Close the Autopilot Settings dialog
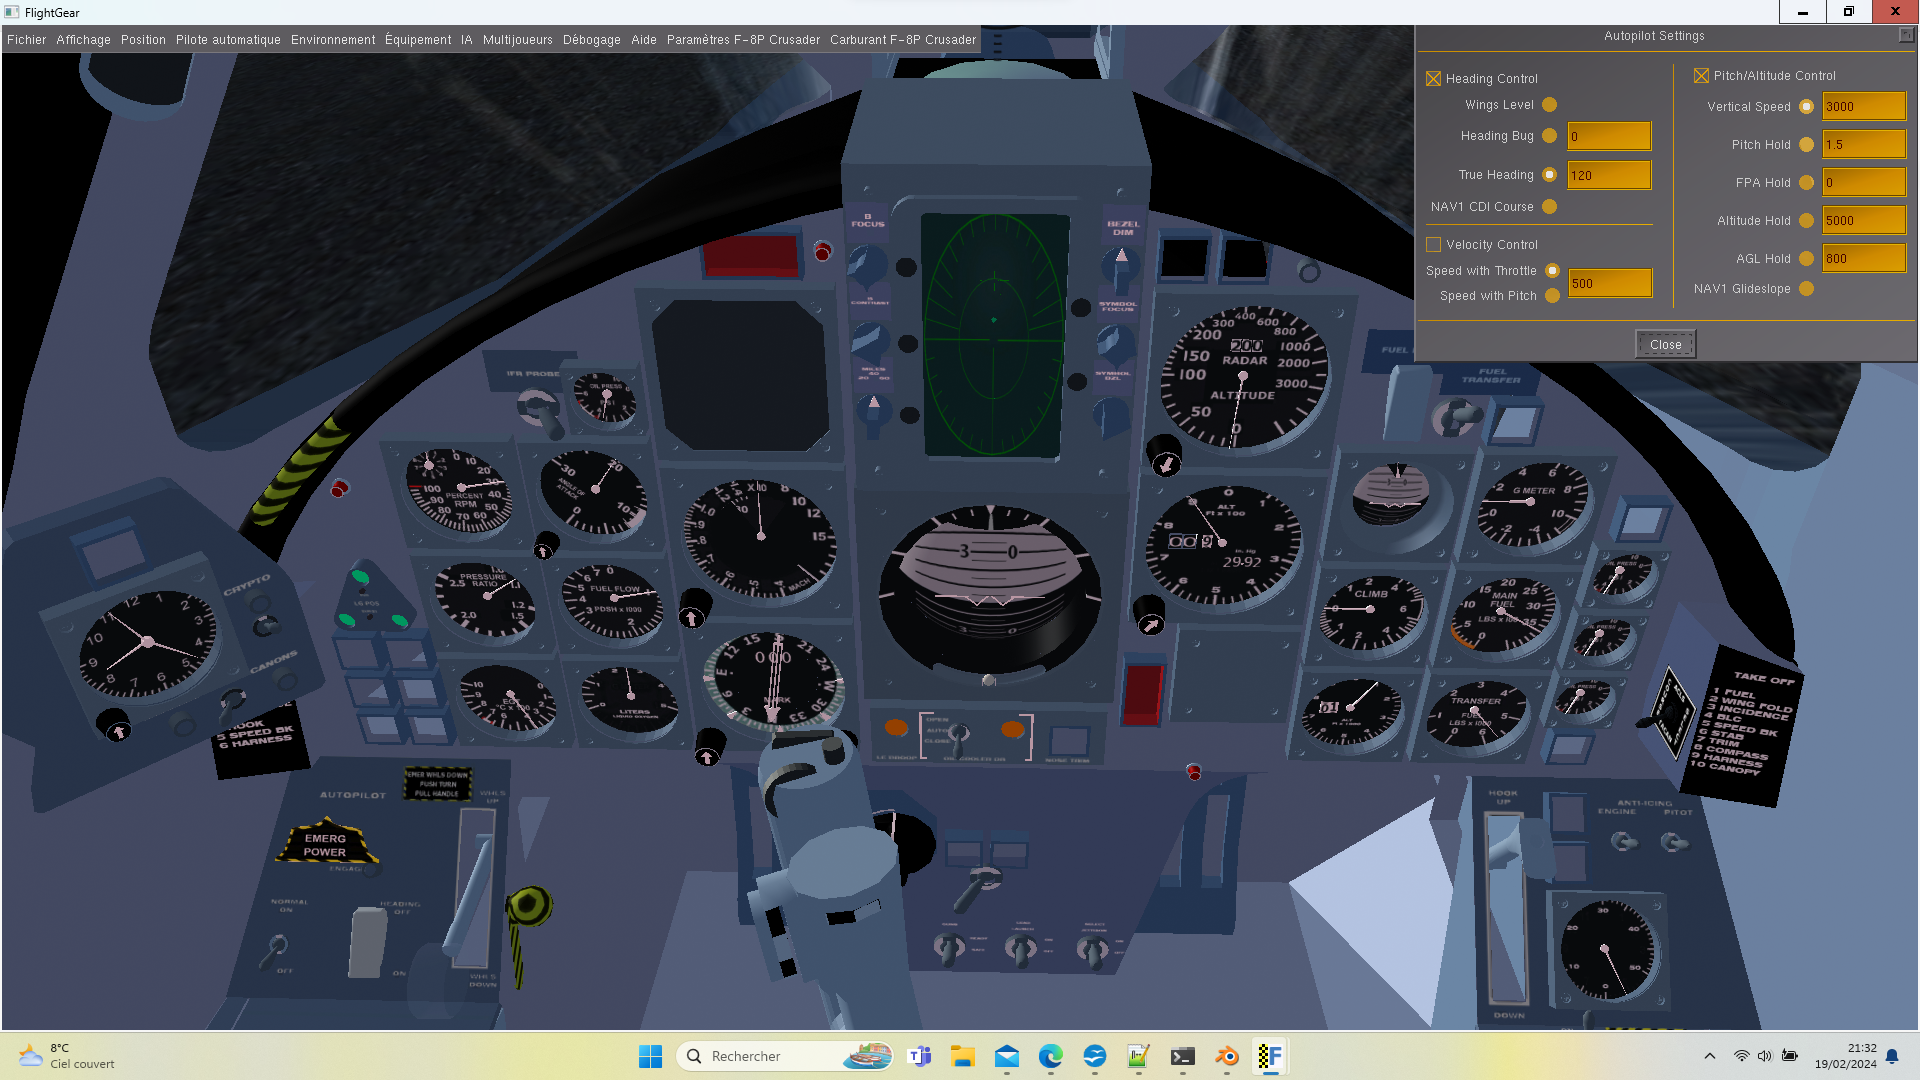The width and height of the screenshot is (1920, 1080). click(x=1665, y=344)
